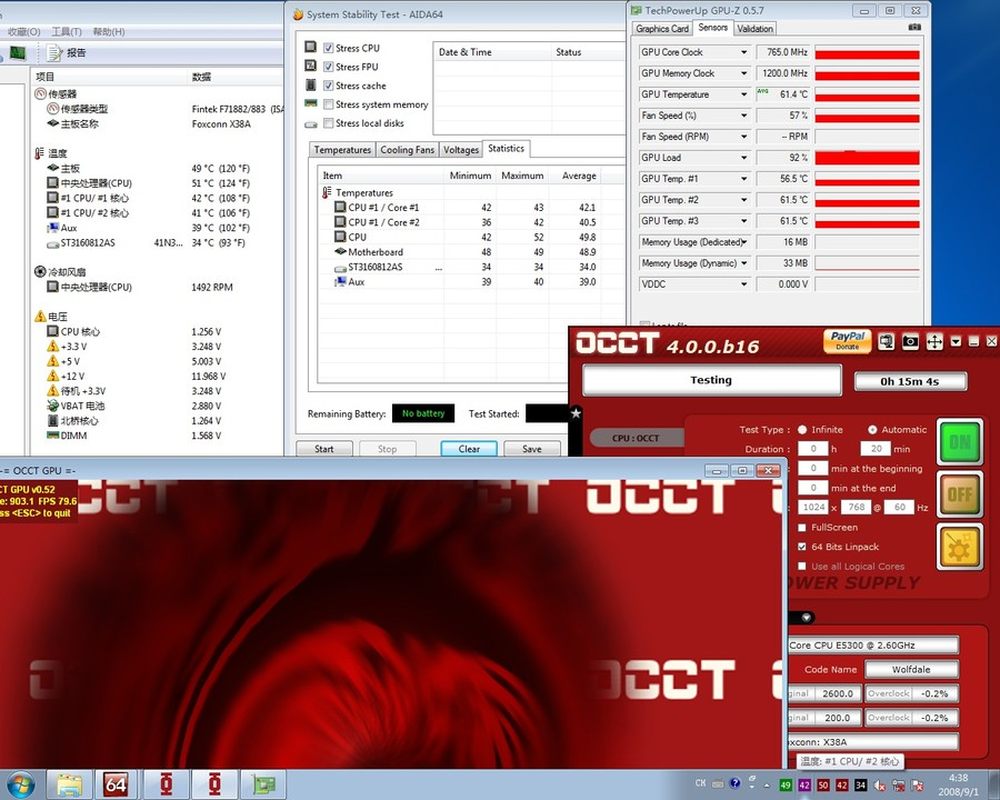The height and width of the screenshot is (800, 1000).
Task: Enable the Stress system memory checkbox
Action: click(x=328, y=105)
